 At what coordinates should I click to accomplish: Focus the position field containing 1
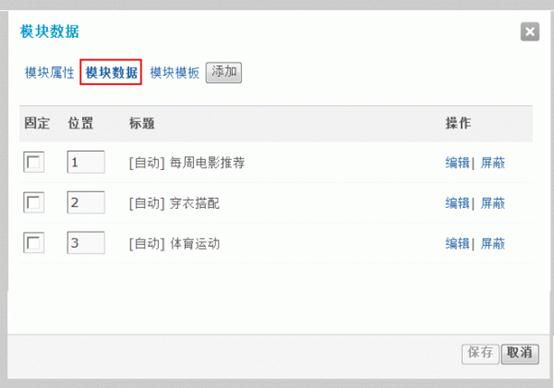pyautogui.click(x=86, y=162)
